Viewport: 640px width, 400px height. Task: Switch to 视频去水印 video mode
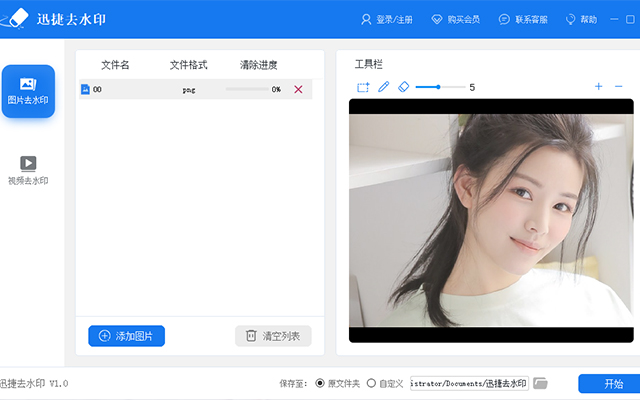28,171
